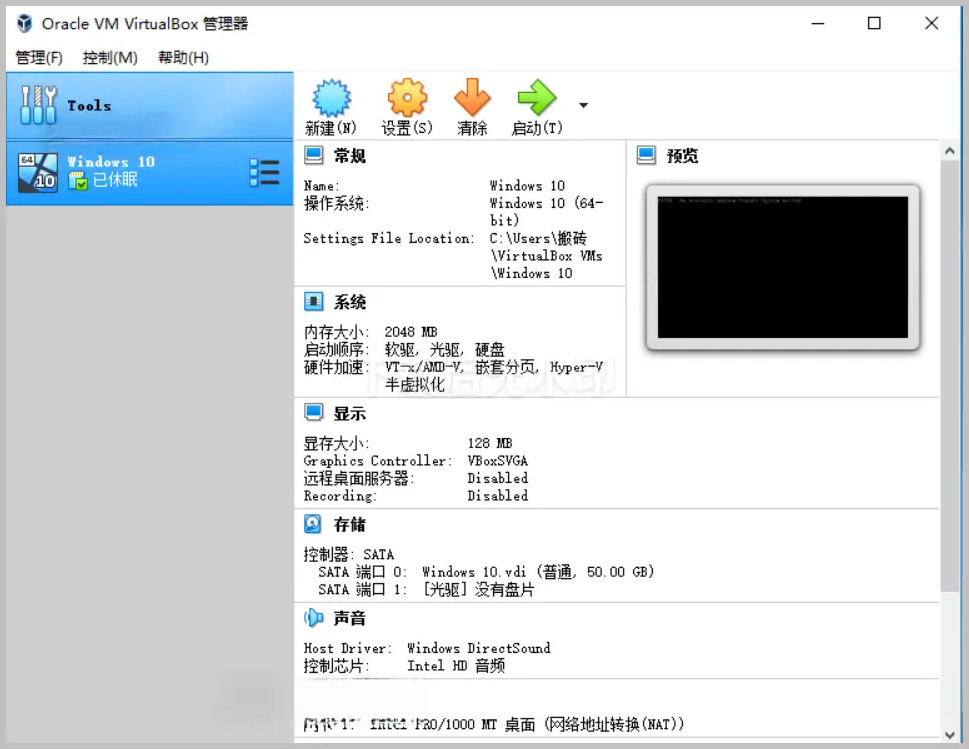This screenshot has width=969, height=749.
Task: Expand the Start button dropdown arrow
Action: point(583,106)
